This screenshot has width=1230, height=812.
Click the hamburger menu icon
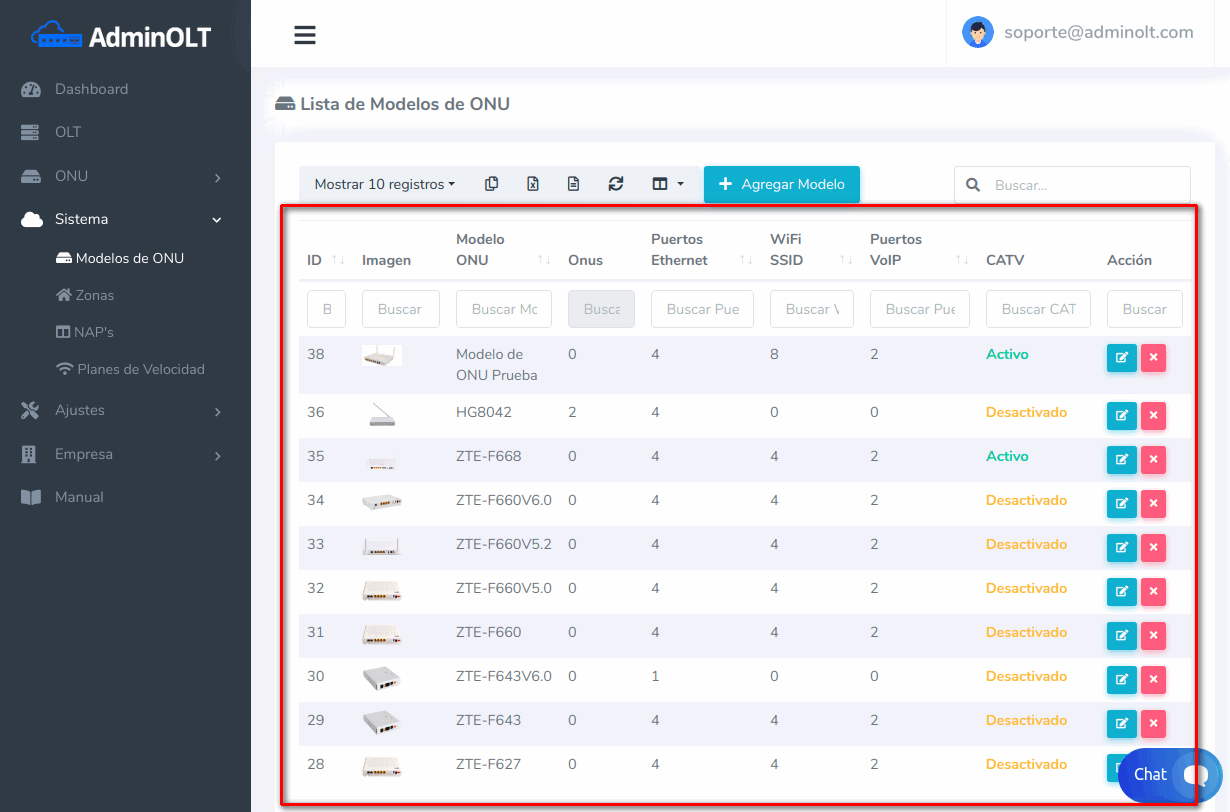tap(305, 35)
